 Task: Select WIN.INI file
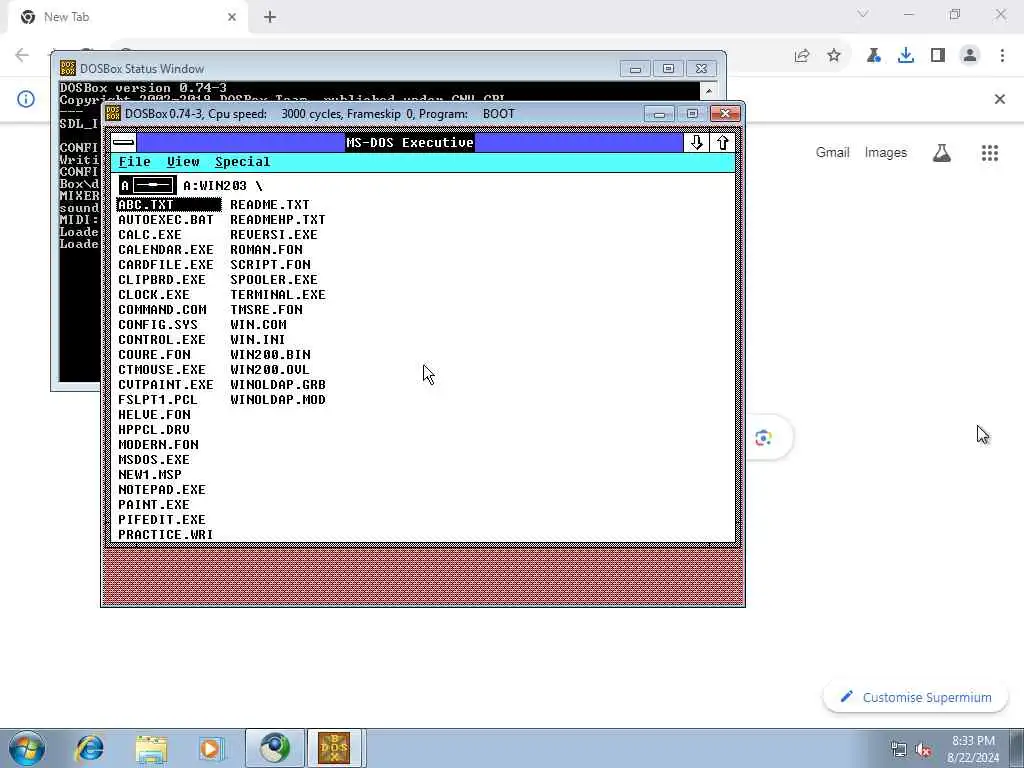click(x=258, y=340)
